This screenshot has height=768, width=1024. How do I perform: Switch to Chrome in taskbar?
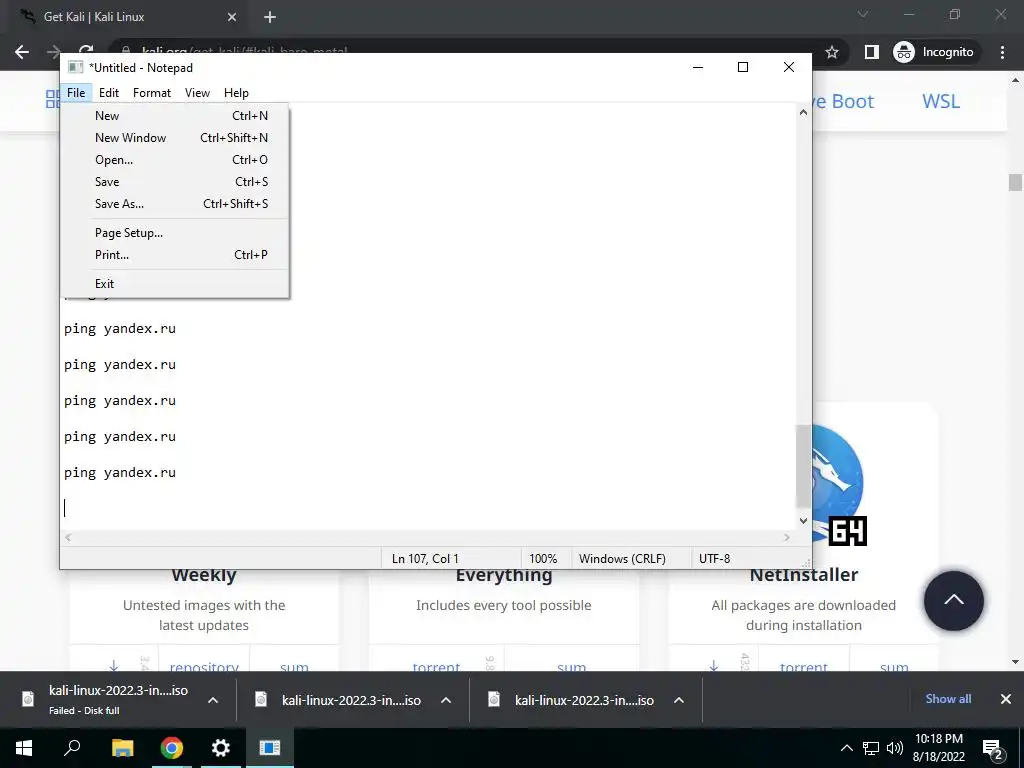172,748
